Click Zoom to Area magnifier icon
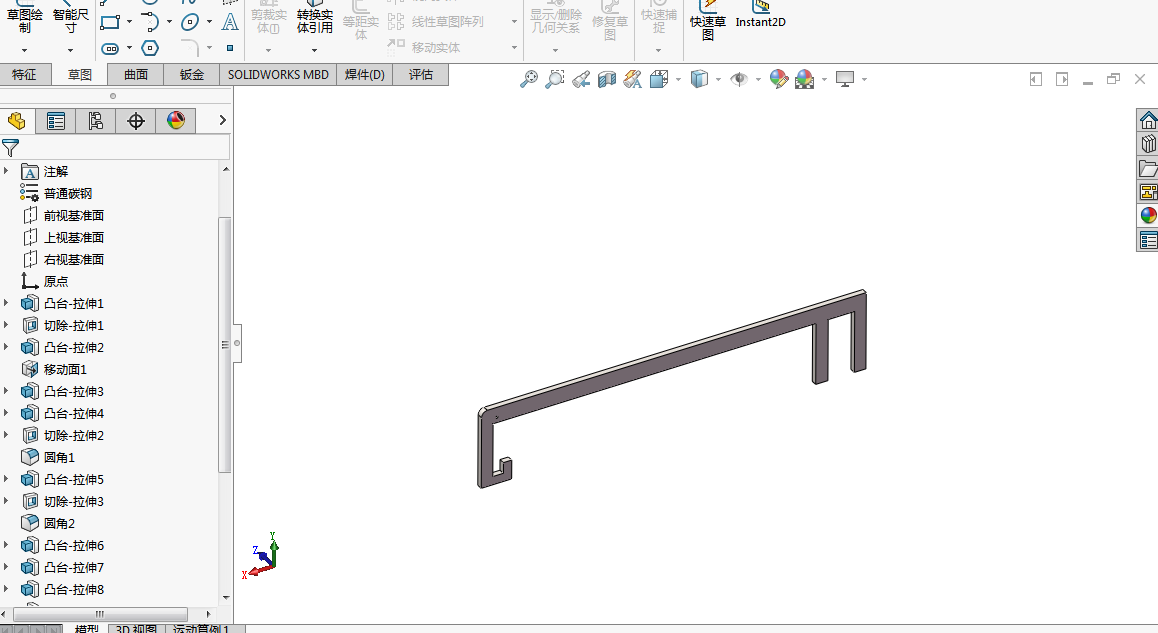Image resolution: width=1158 pixels, height=633 pixels. click(x=555, y=79)
